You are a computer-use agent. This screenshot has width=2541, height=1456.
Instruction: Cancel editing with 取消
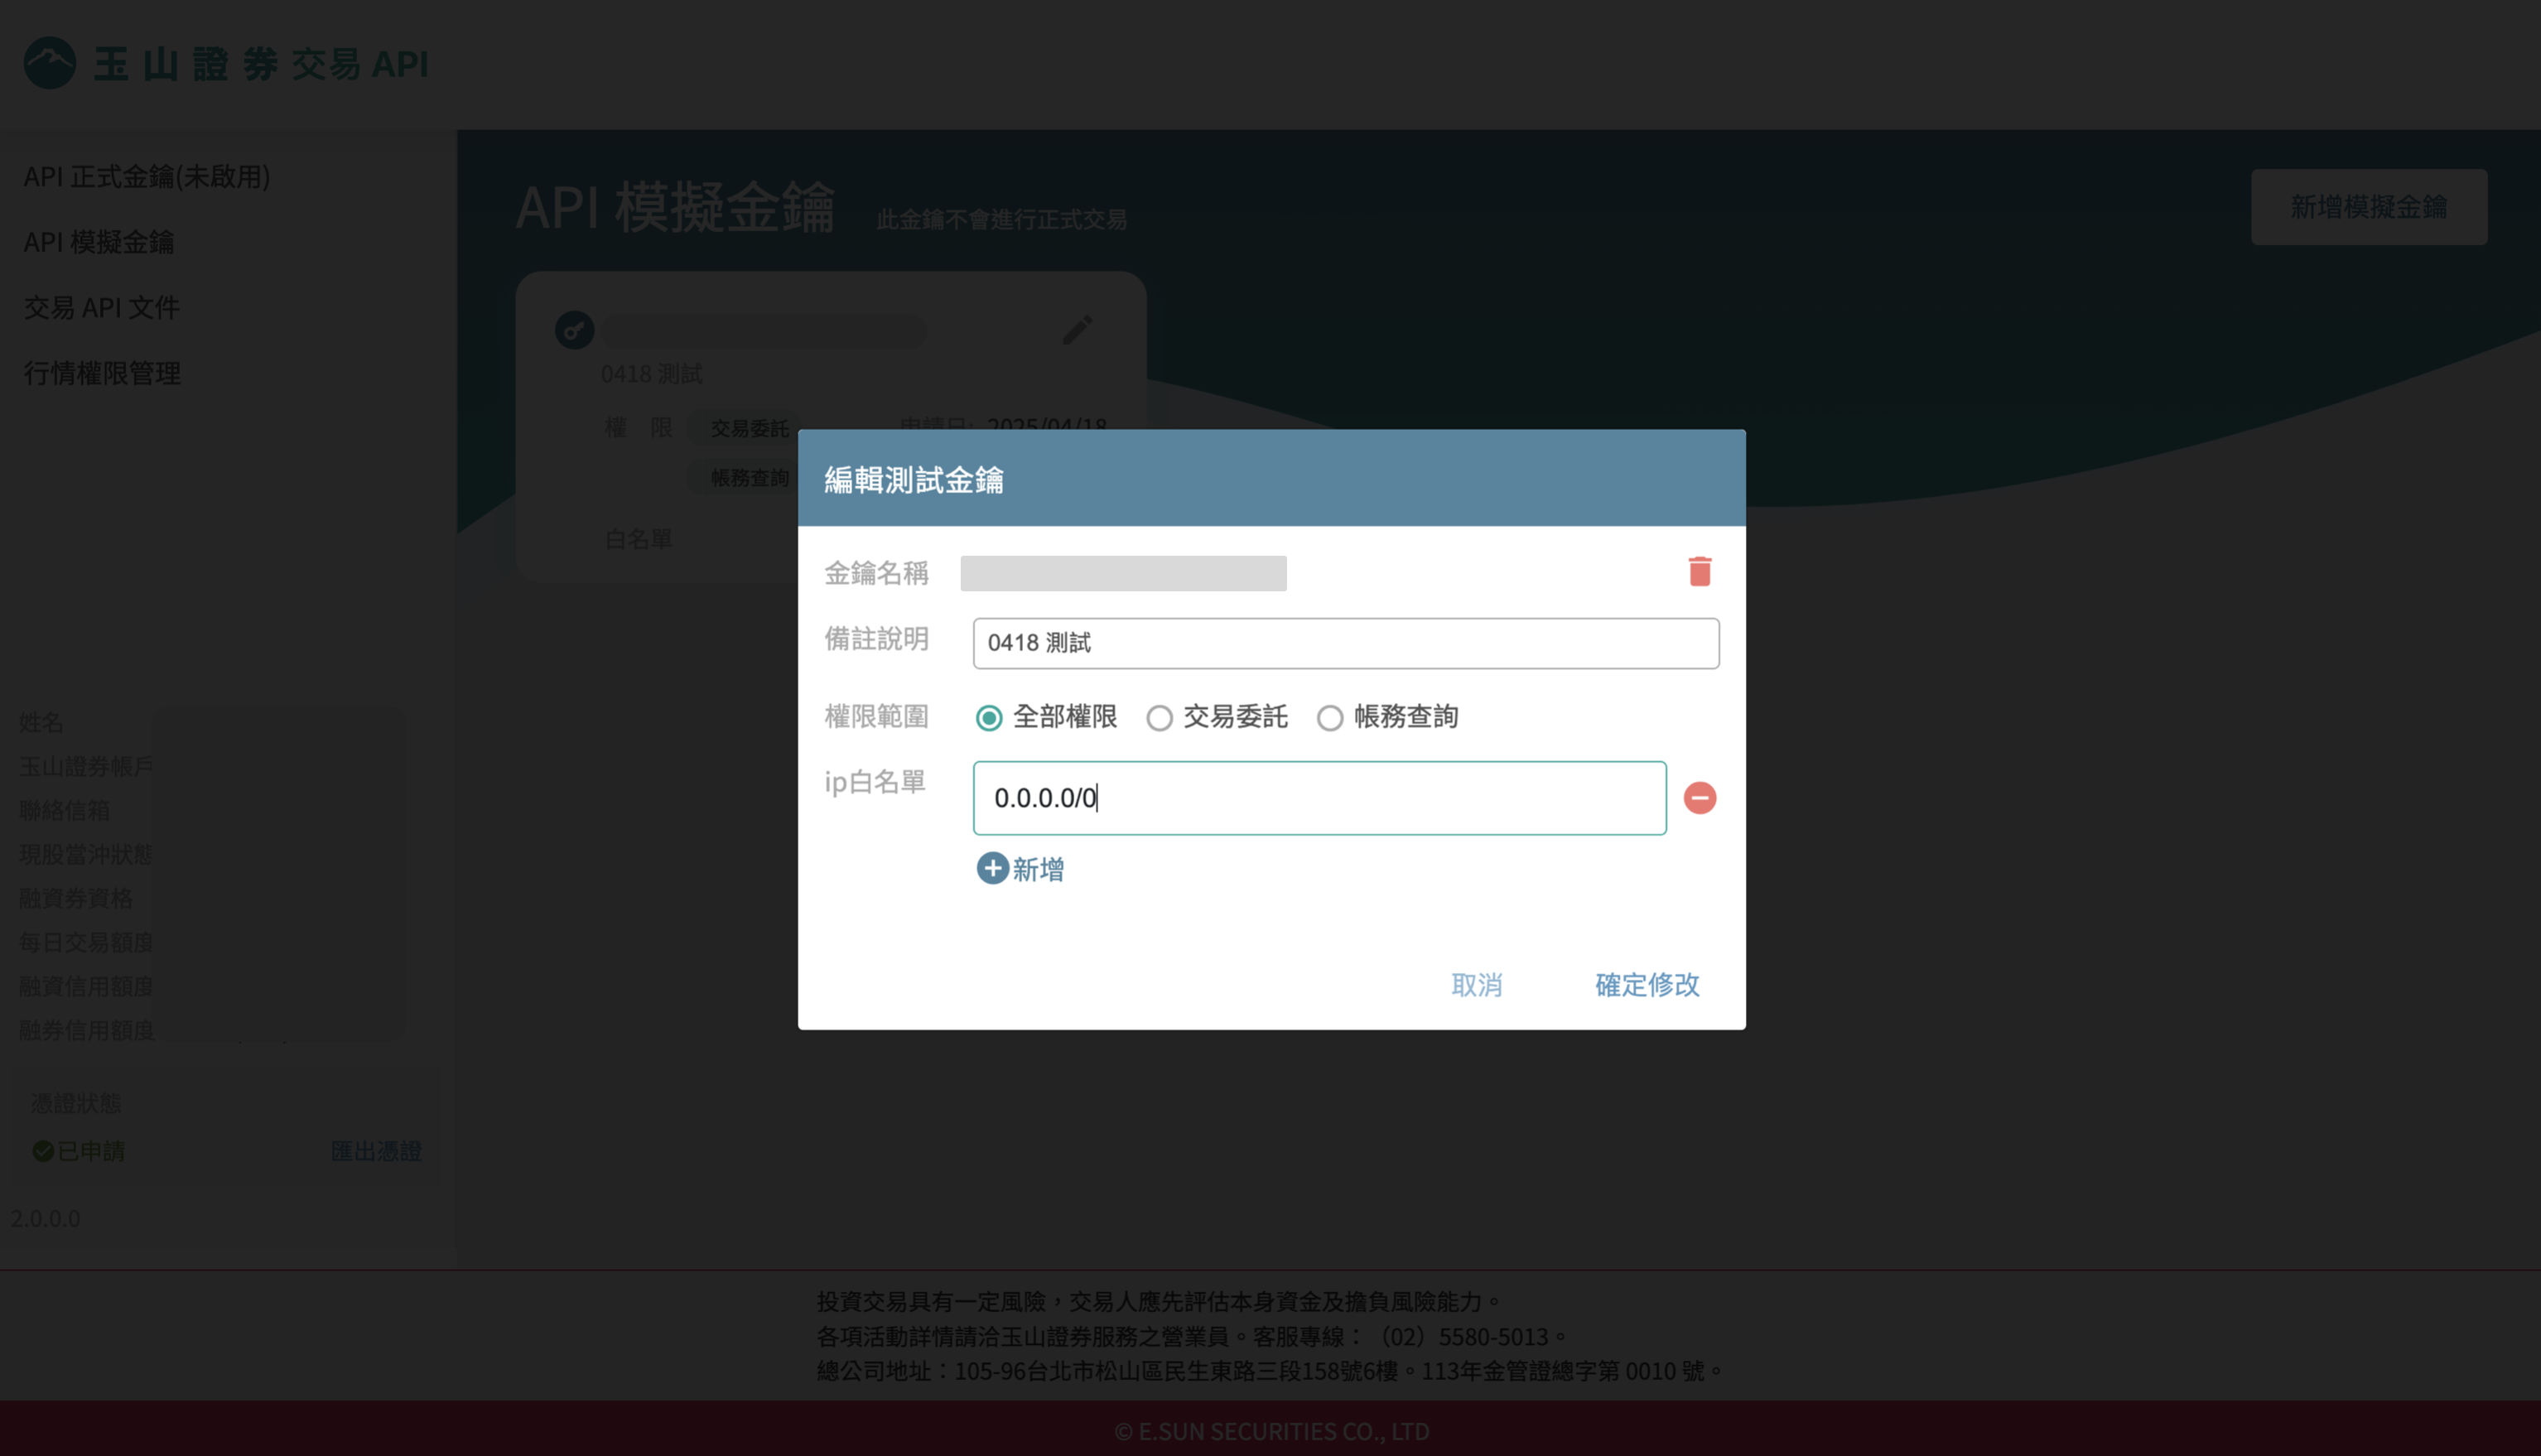(1476, 984)
